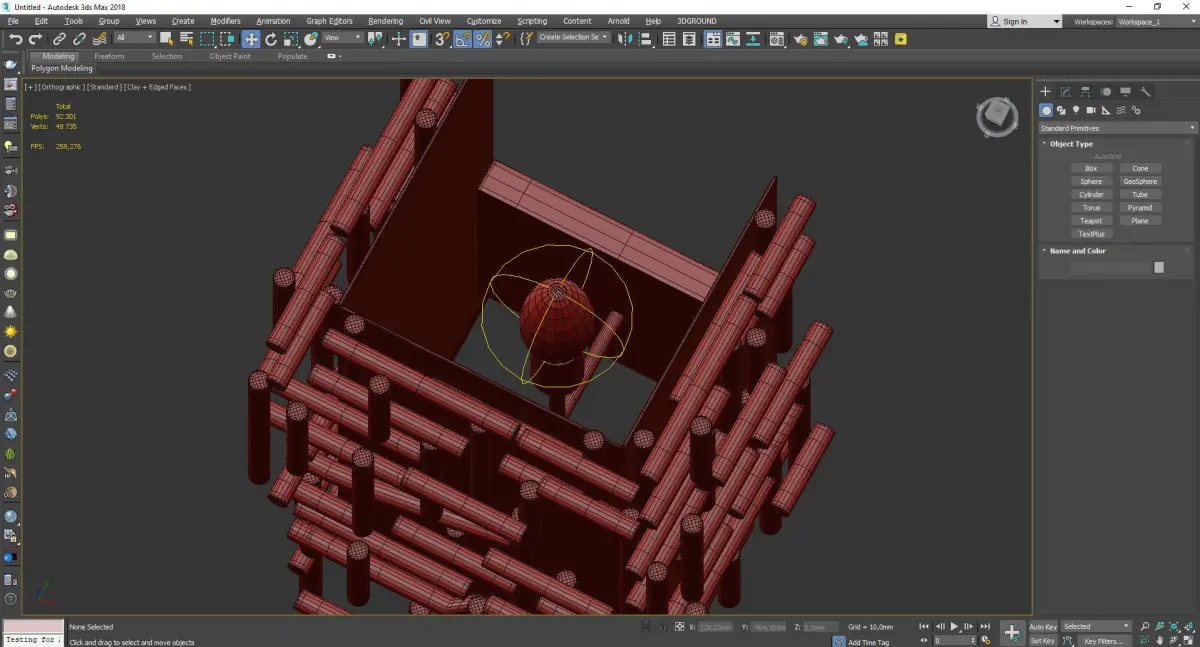Open Key Filters dialog
This screenshot has height=647, width=1200.
tap(1103, 641)
